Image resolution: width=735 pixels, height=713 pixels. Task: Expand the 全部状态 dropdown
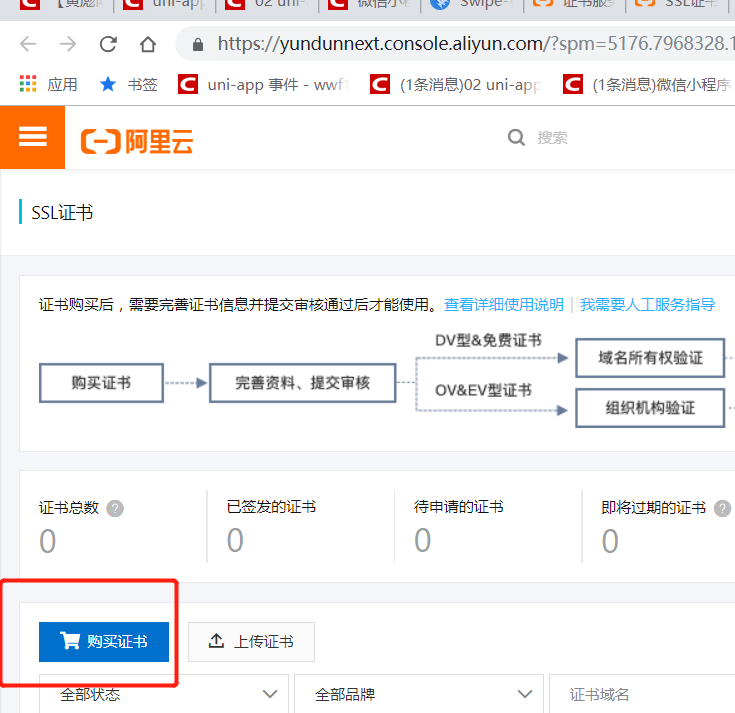click(x=164, y=694)
